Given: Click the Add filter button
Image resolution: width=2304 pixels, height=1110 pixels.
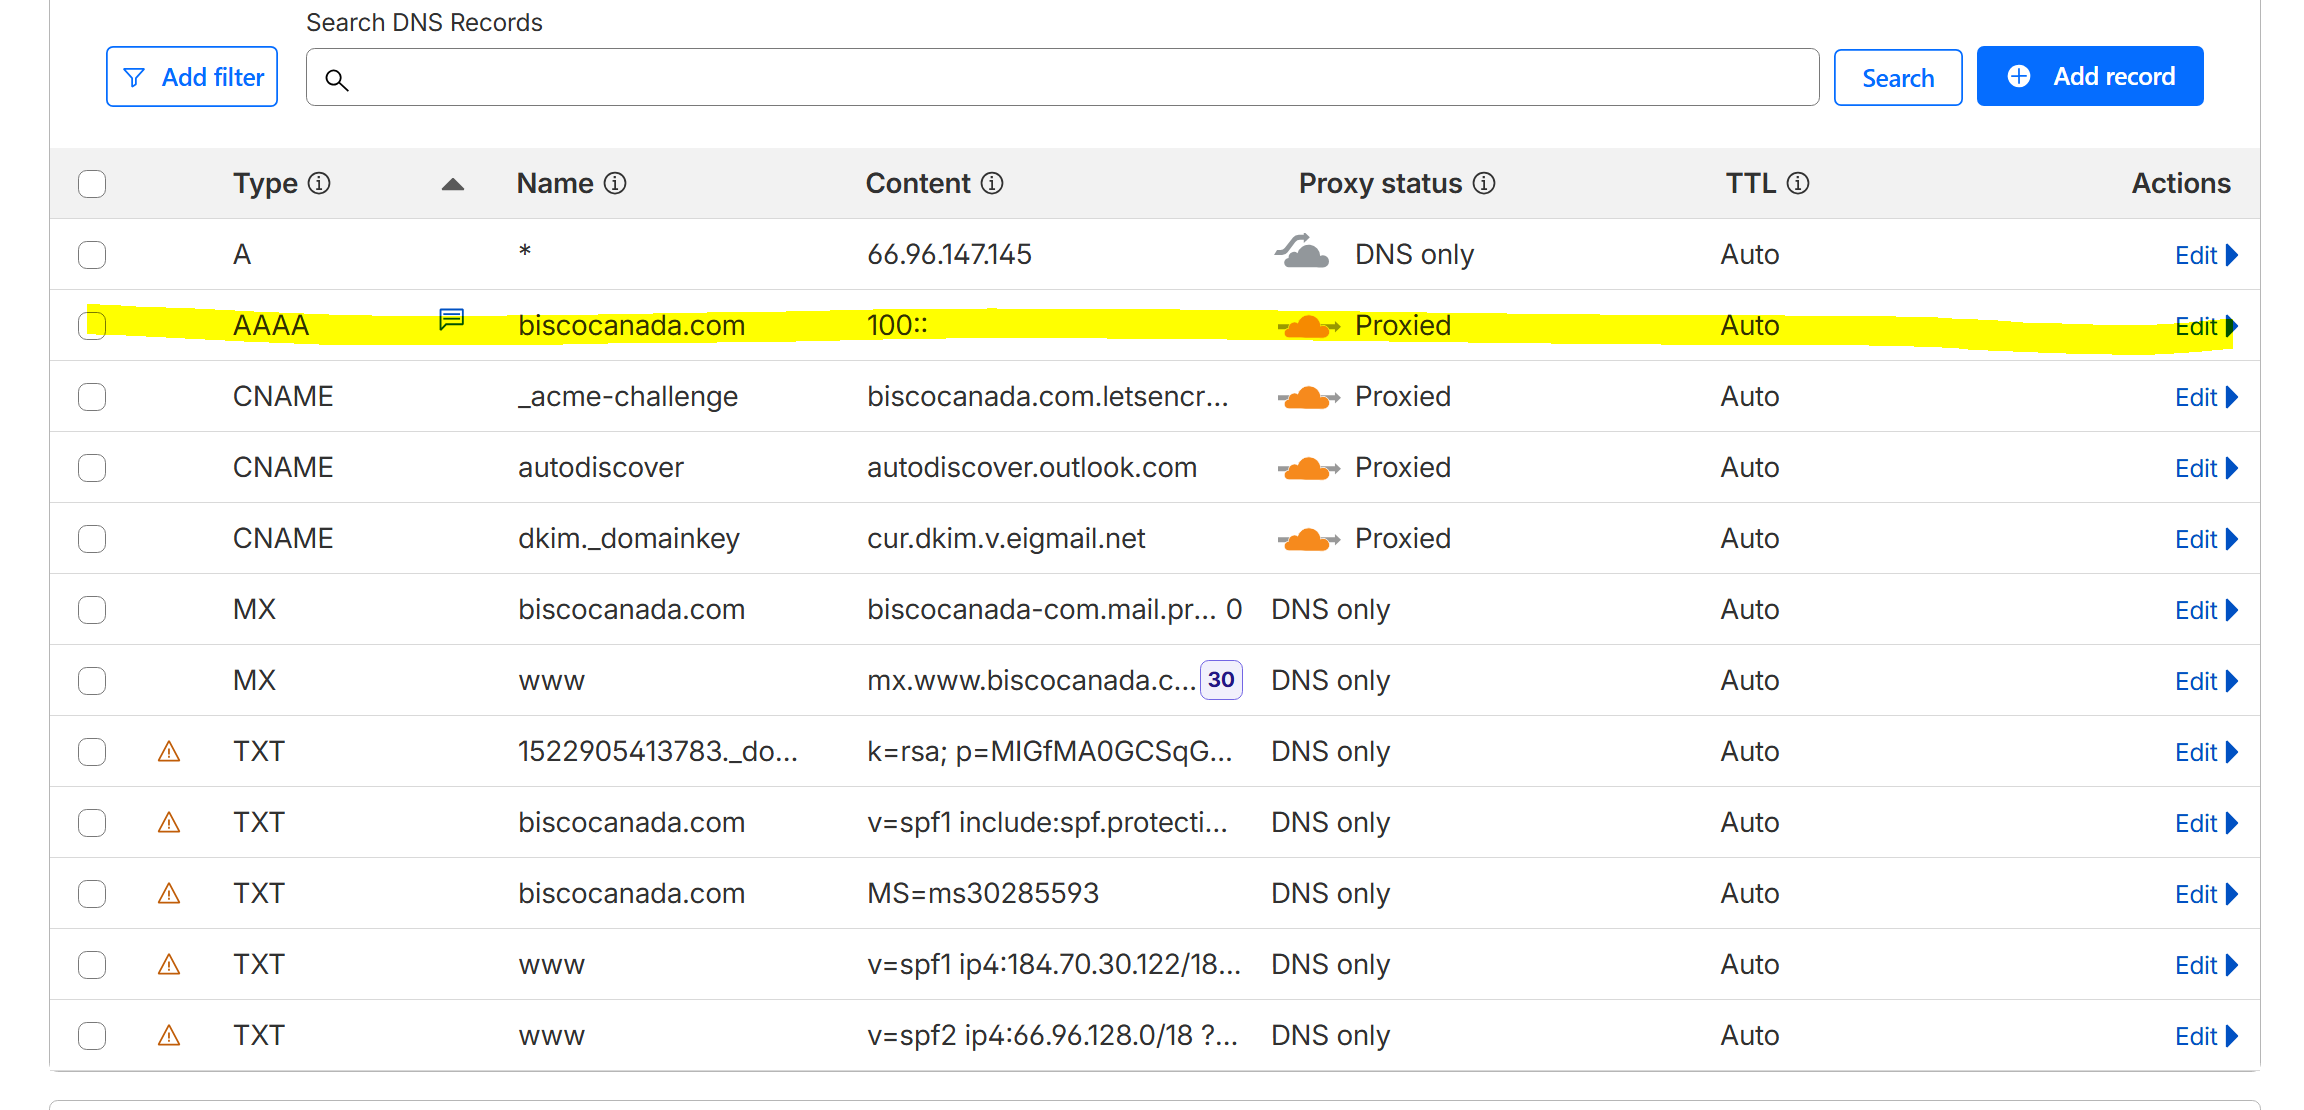Looking at the screenshot, I should 192,77.
